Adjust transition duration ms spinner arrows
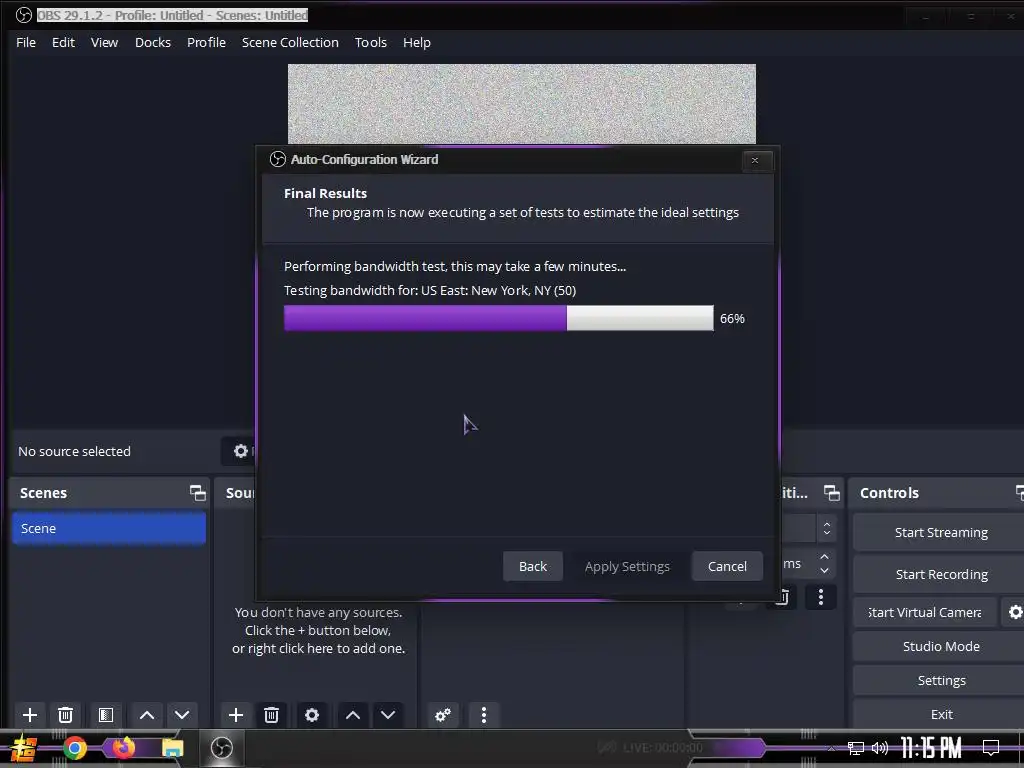Viewport: 1024px width, 768px height. [x=824, y=564]
